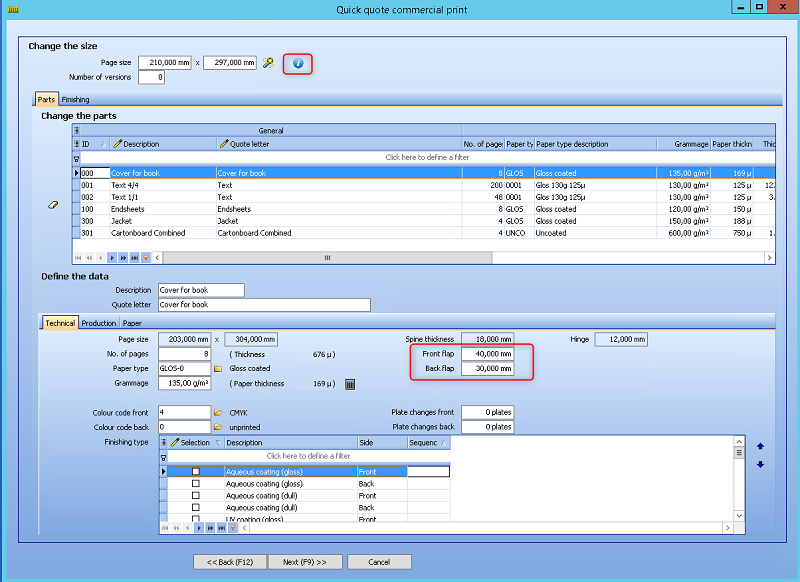Go to last record in parts grid navigator

[x=135, y=258]
